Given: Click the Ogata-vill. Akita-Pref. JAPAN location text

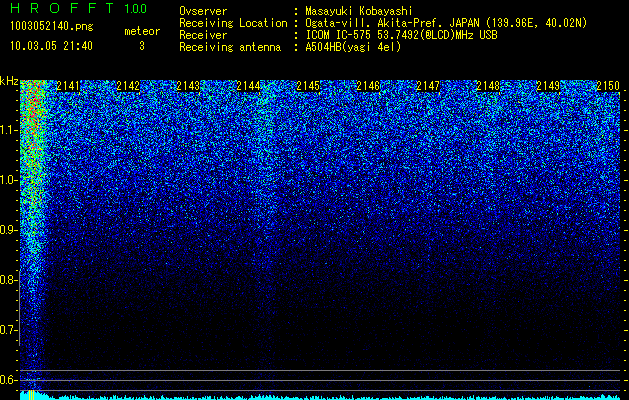Looking at the screenshot, I should click(446, 23).
